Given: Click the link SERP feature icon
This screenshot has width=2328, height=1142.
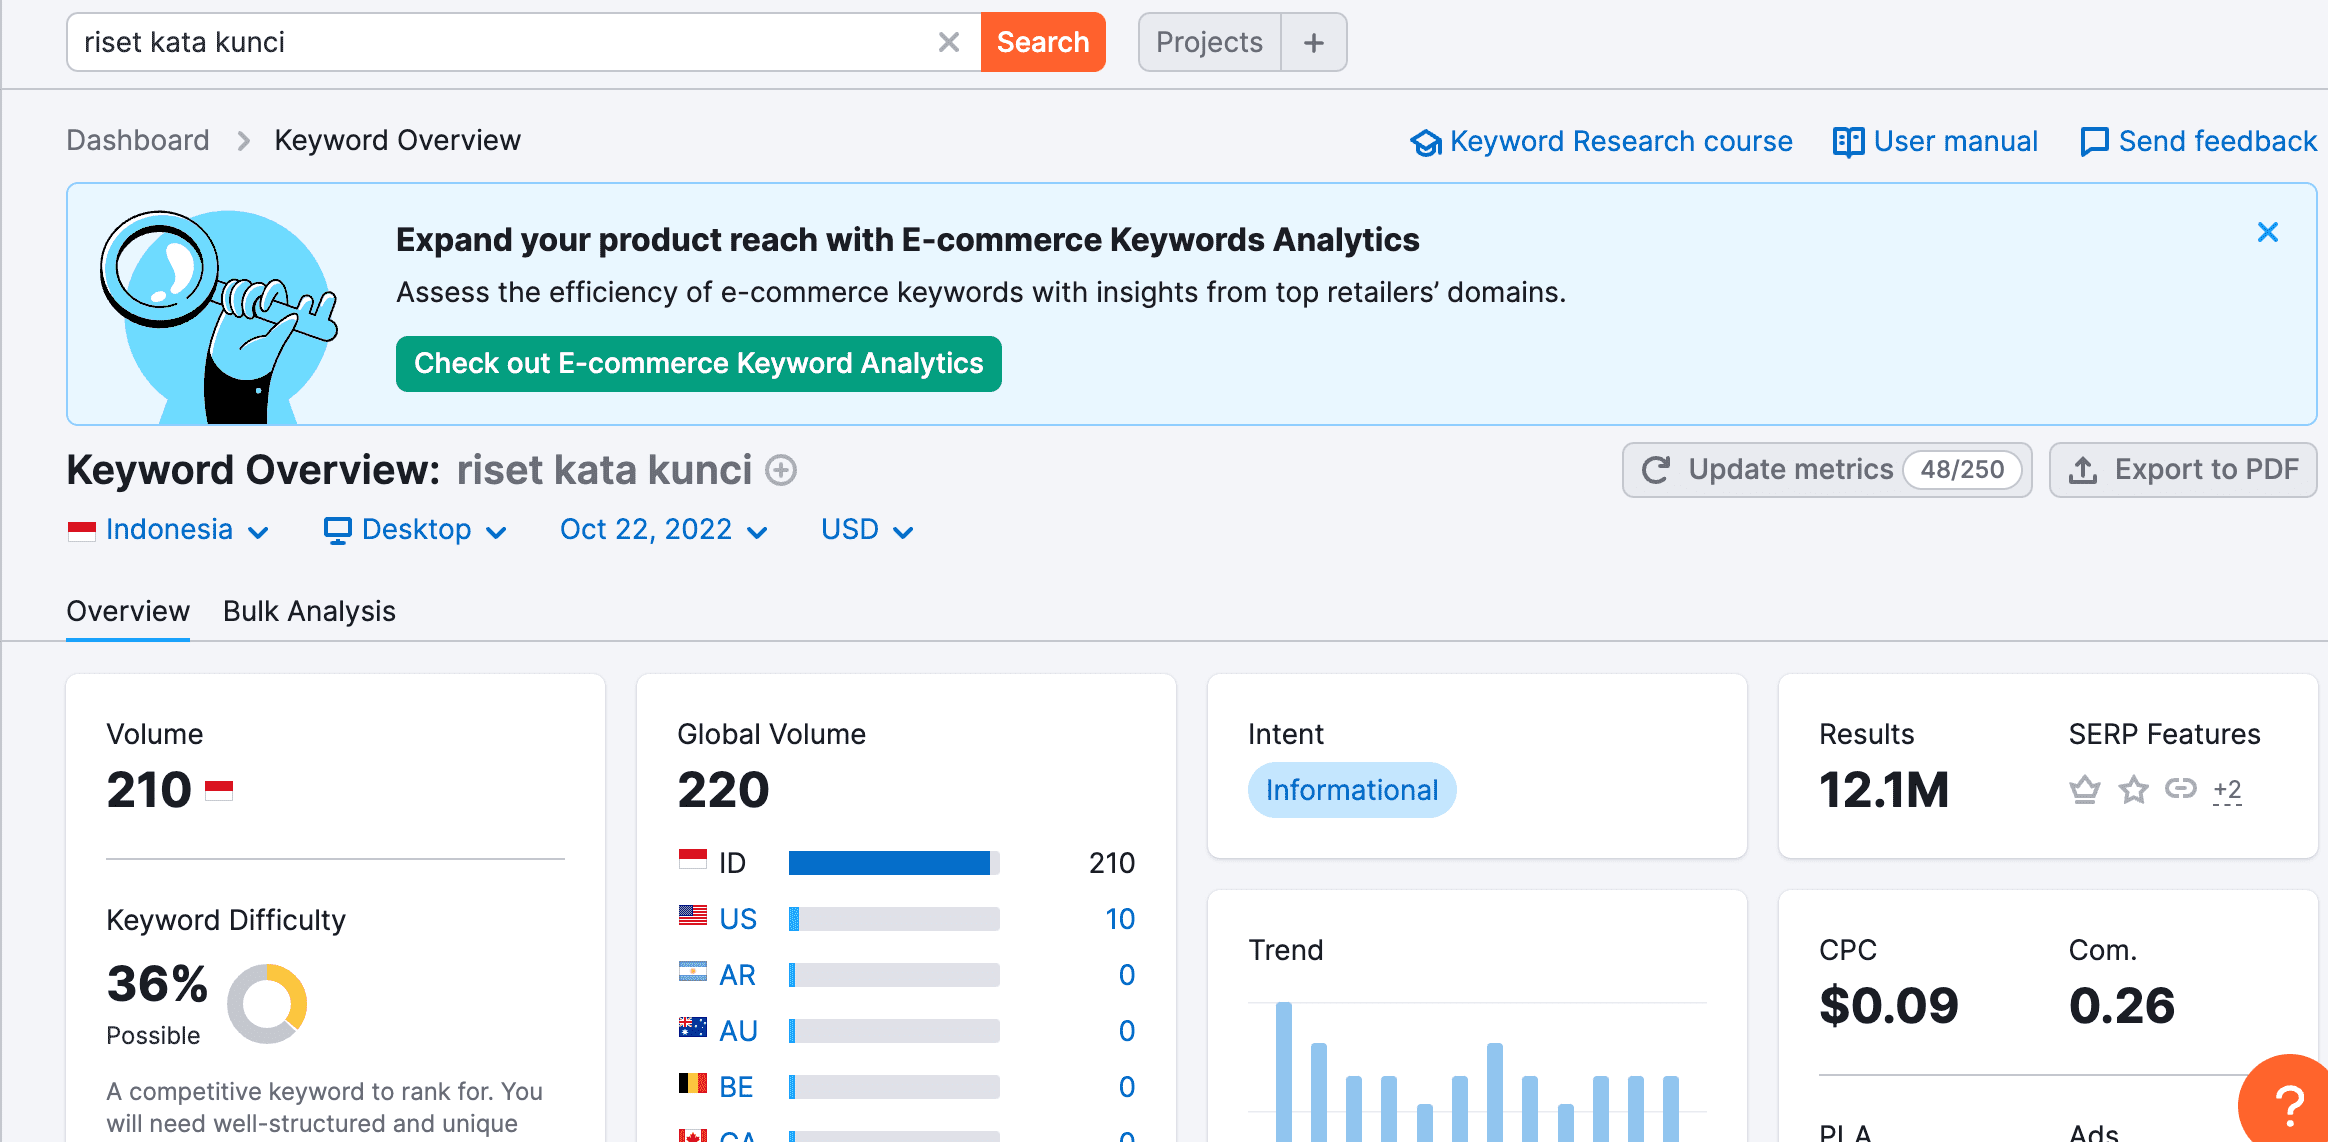Looking at the screenshot, I should click(x=2180, y=789).
